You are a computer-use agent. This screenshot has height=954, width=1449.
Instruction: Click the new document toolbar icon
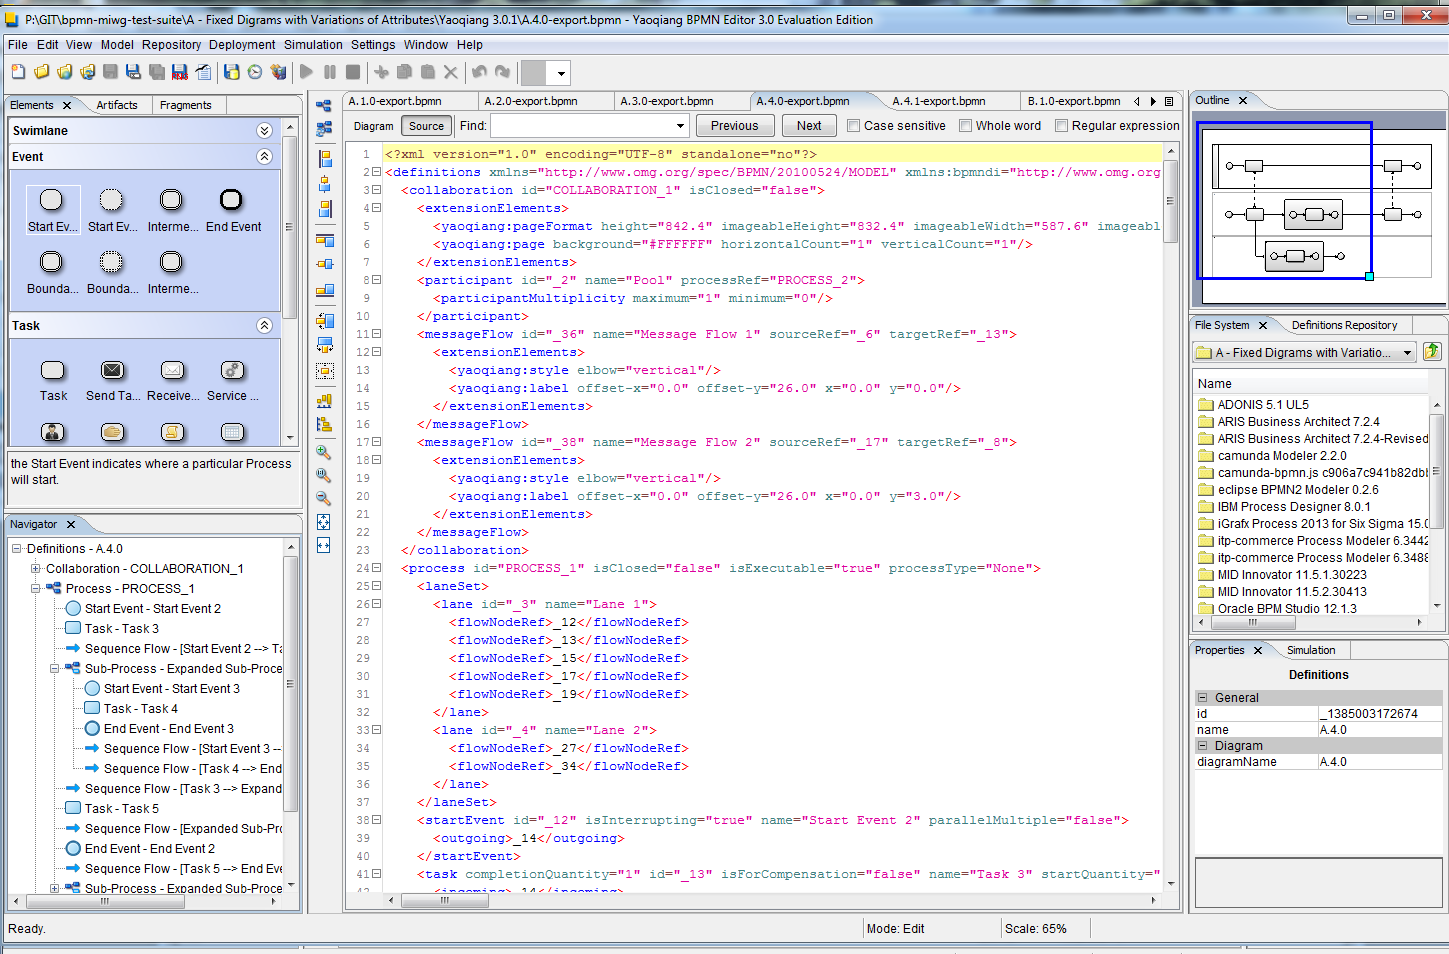pos(18,72)
